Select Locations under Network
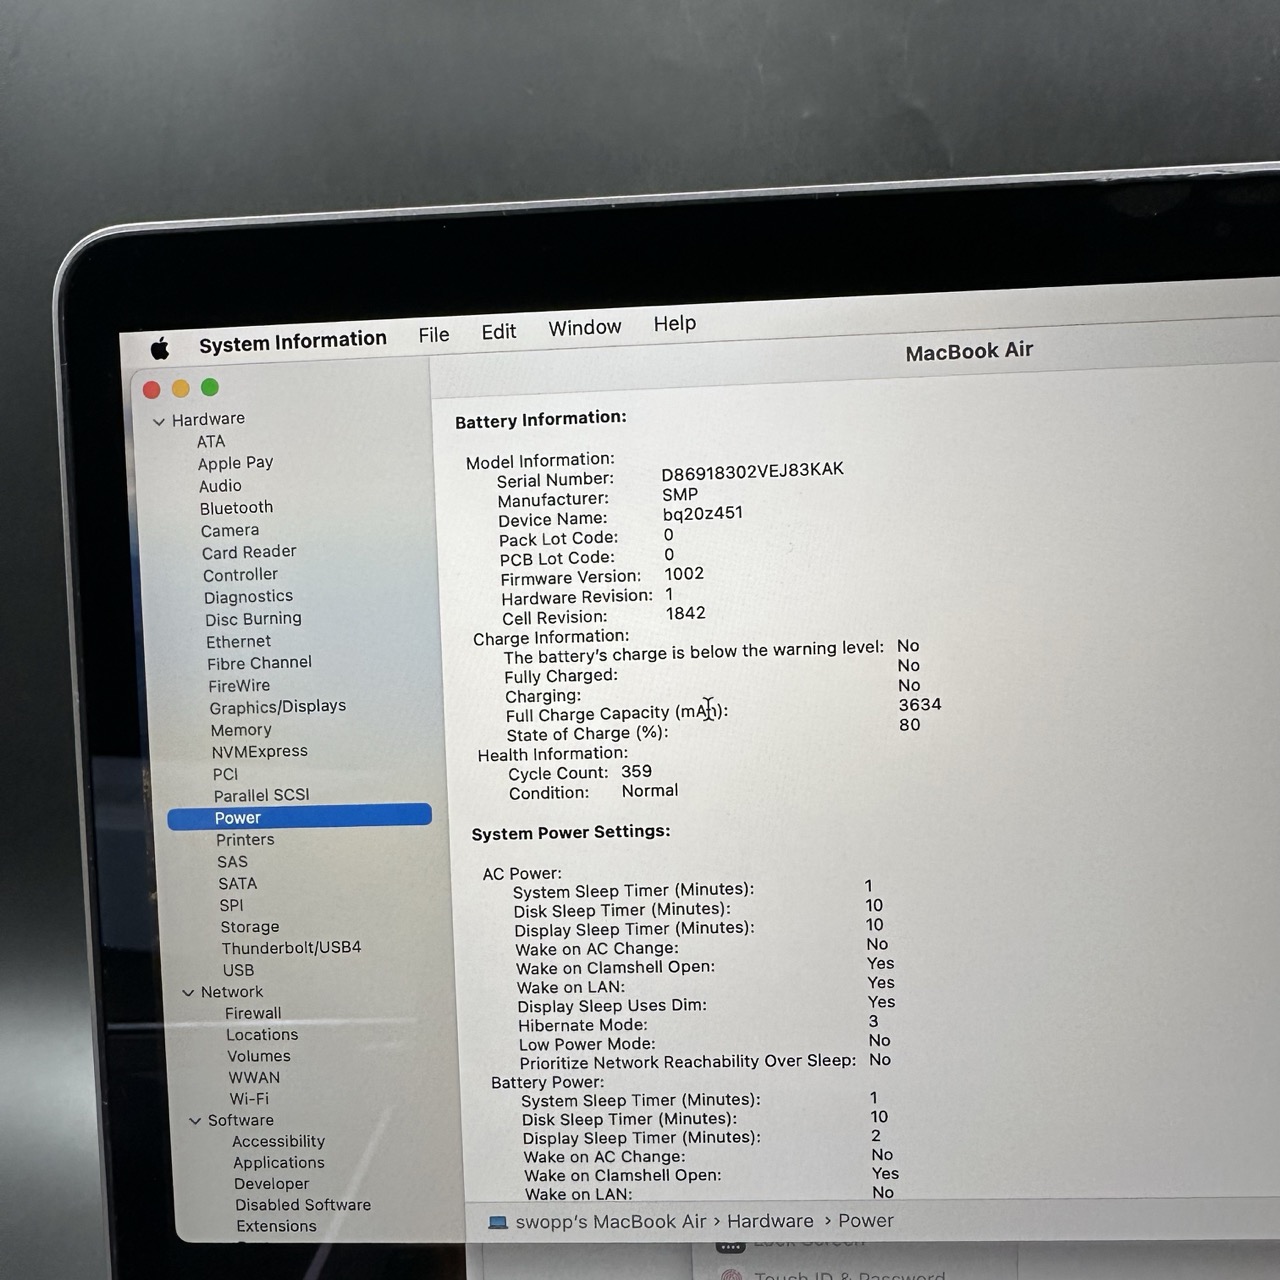 [262, 1035]
